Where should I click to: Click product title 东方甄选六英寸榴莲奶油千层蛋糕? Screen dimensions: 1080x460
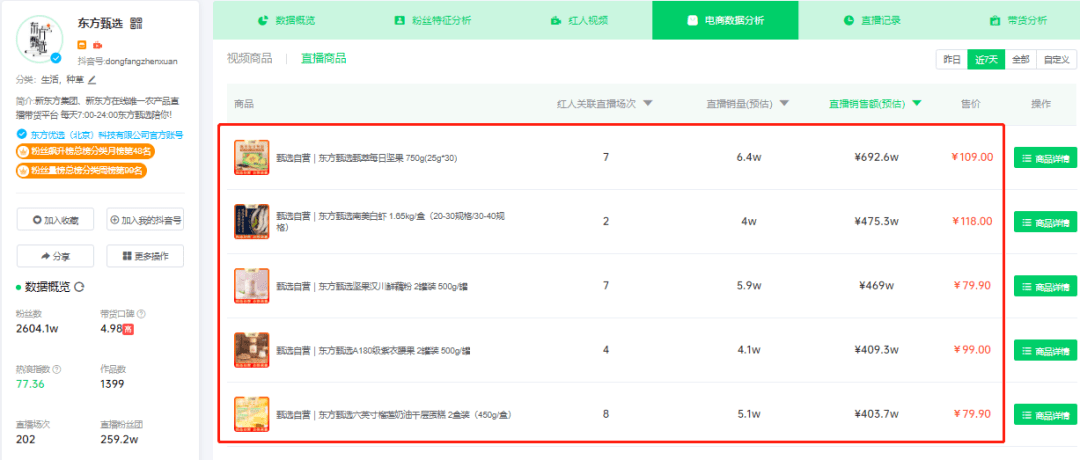click(x=393, y=415)
